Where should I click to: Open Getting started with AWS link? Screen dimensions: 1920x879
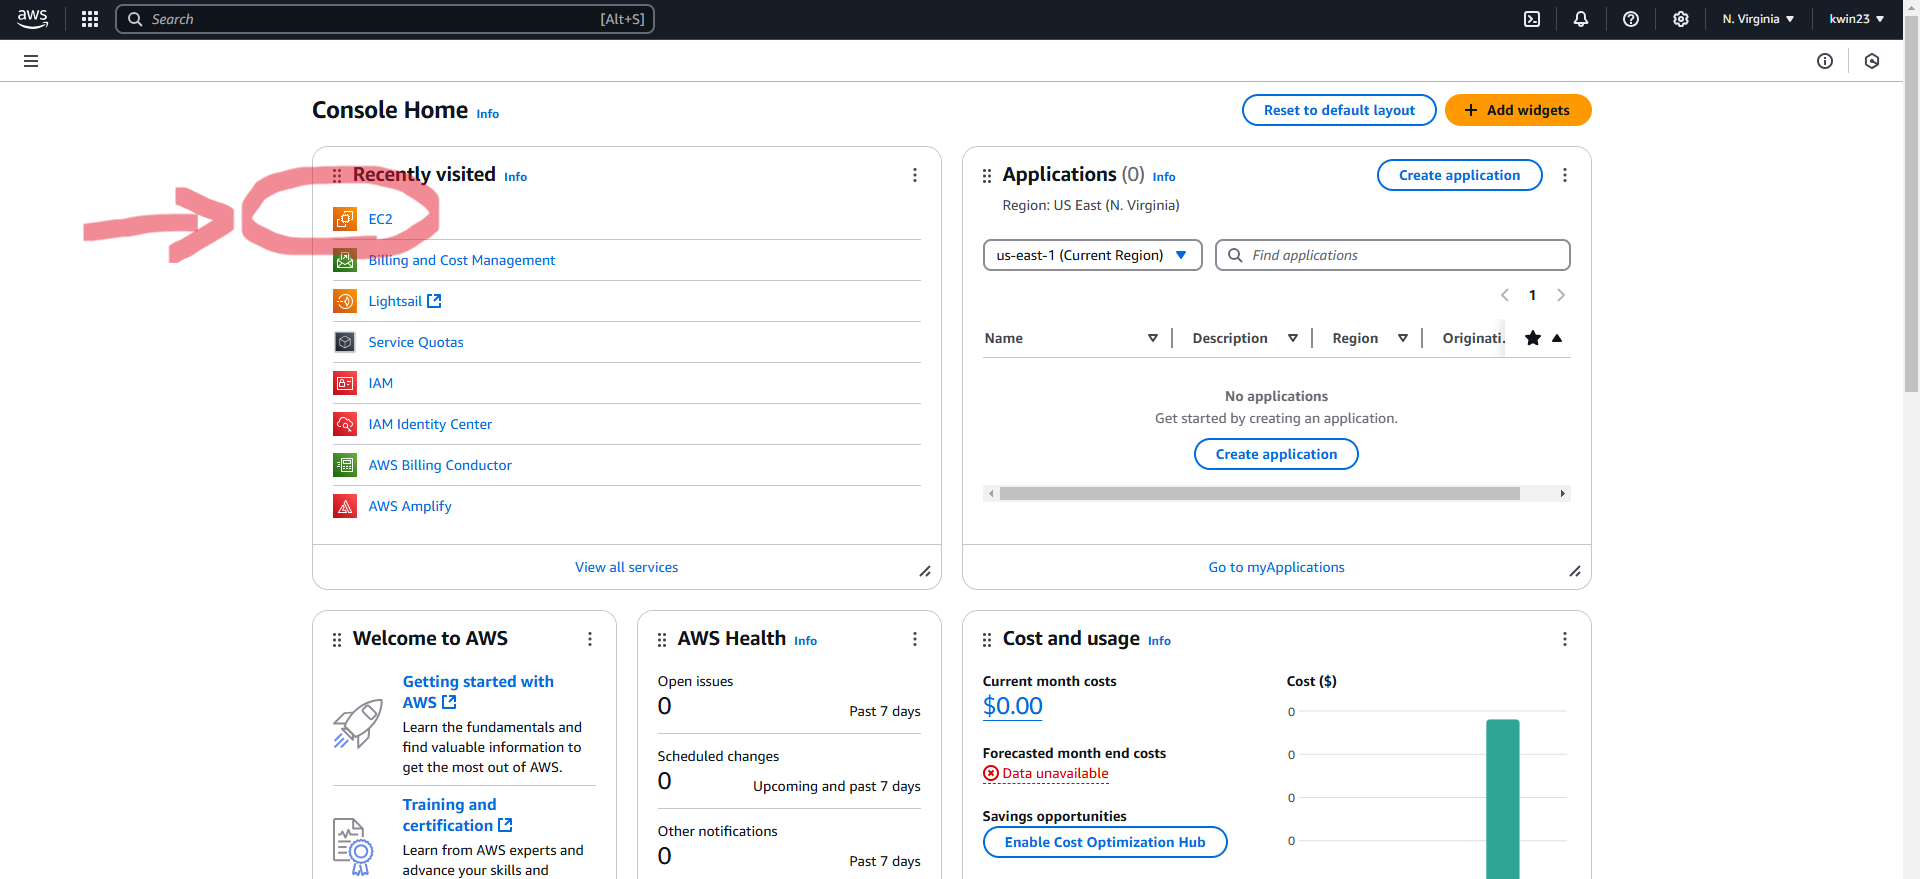tap(478, 692)
